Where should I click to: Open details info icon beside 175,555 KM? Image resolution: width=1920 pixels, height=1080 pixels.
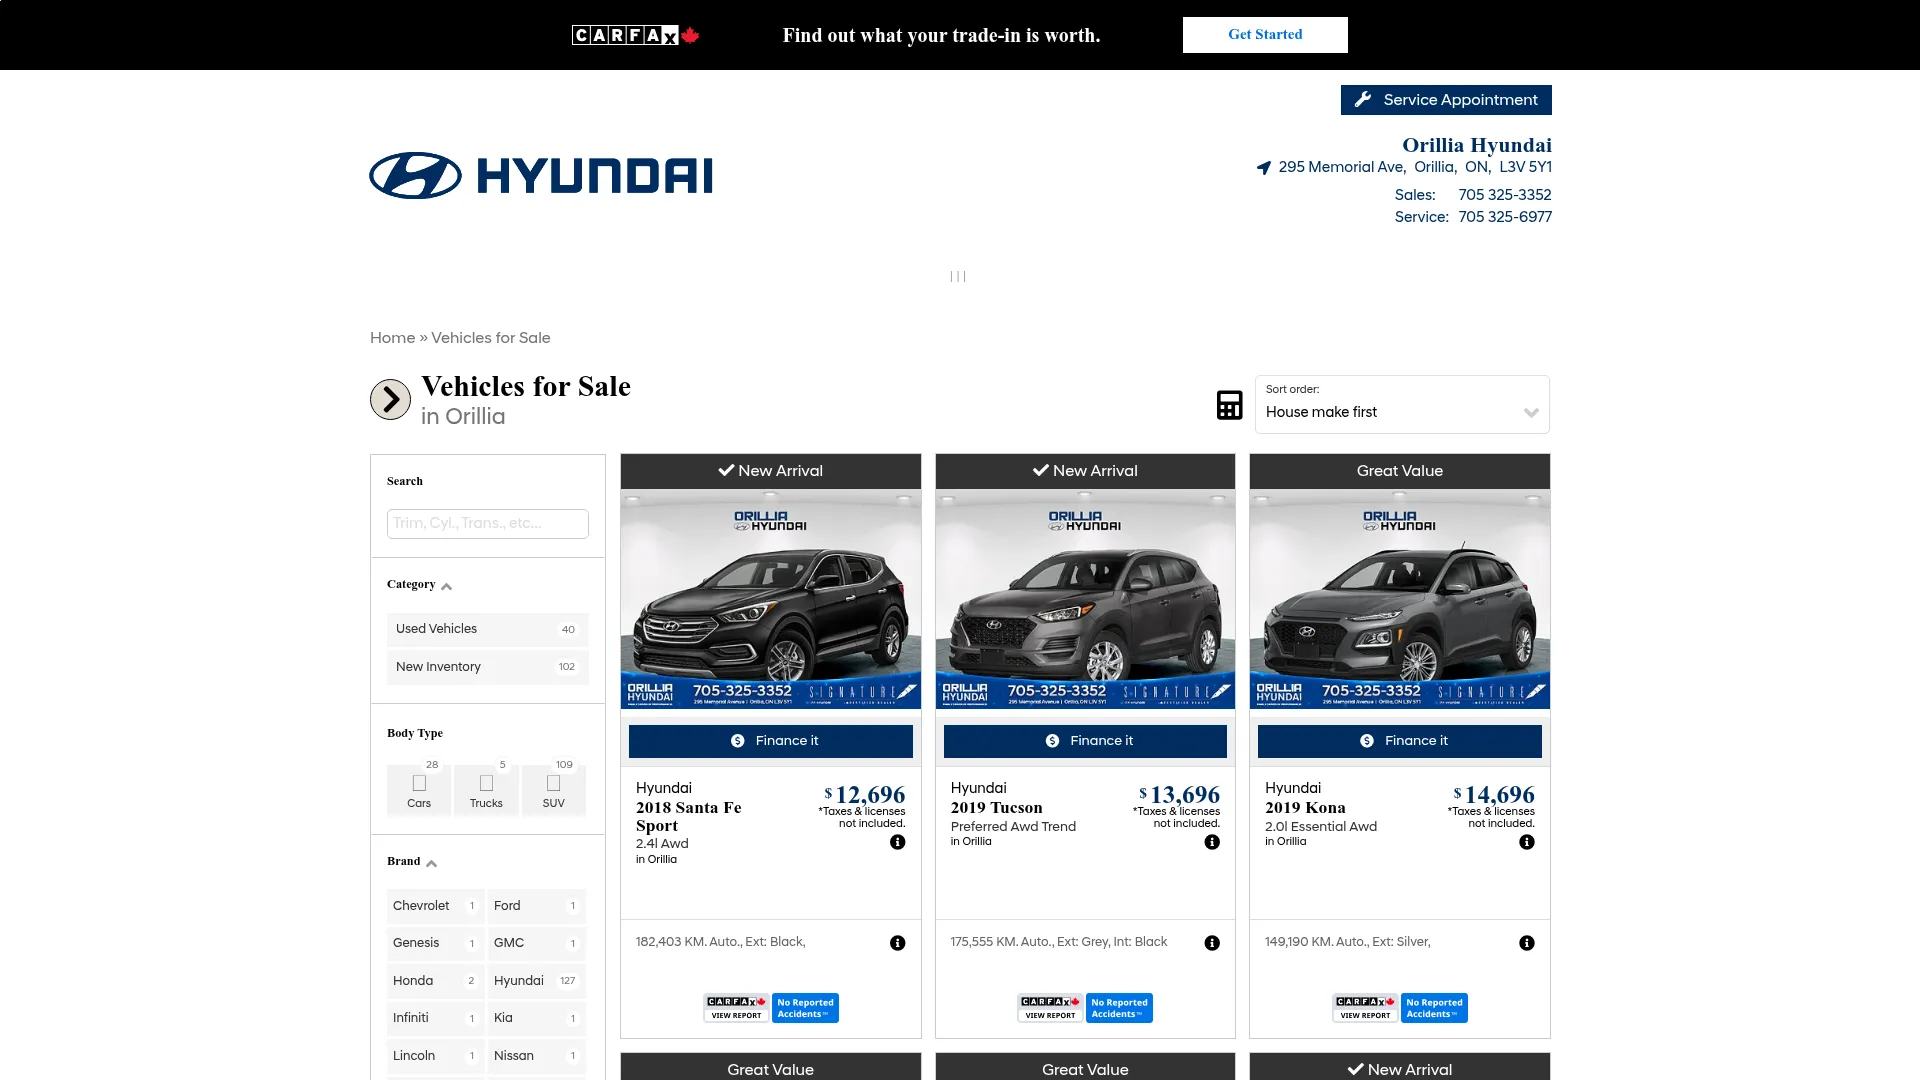pos(1212,943)
